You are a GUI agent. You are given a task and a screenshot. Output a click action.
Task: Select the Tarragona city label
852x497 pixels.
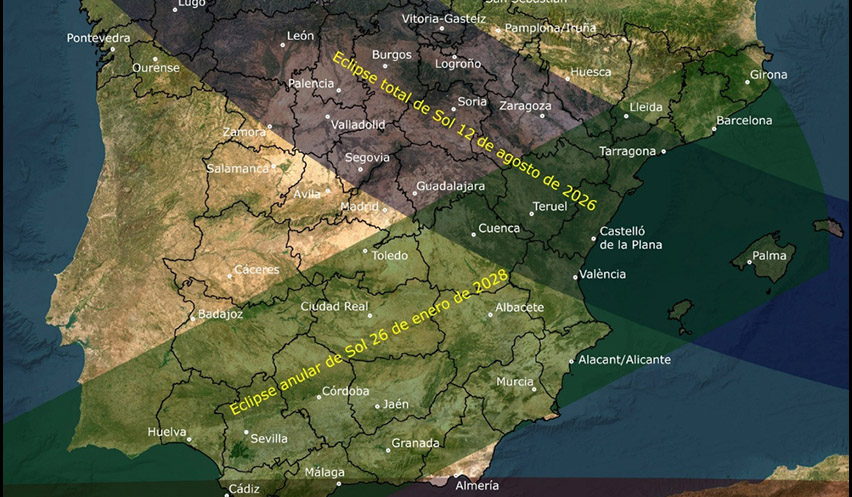(x=628, y=152)
